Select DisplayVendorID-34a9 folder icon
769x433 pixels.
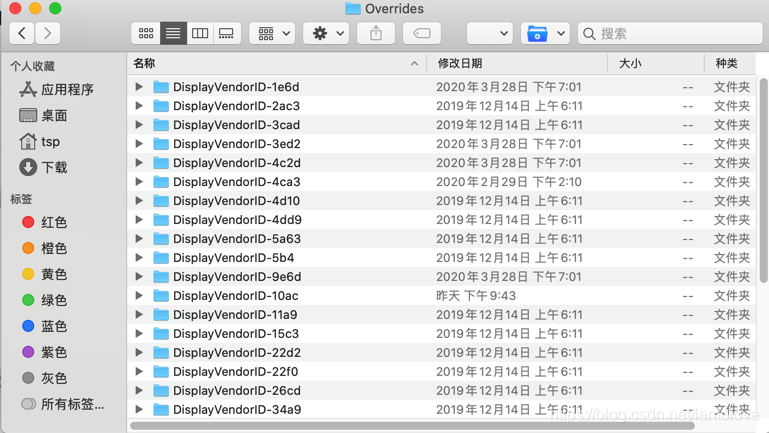161,409
